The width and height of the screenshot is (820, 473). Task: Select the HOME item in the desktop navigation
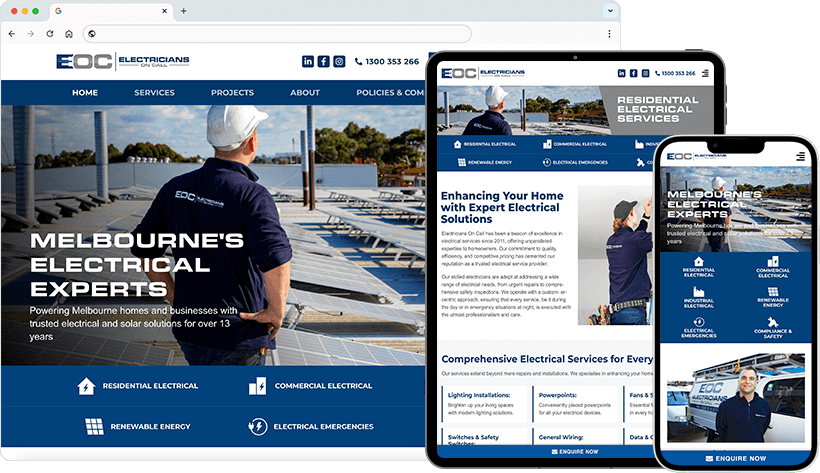[x=85, y=93]
